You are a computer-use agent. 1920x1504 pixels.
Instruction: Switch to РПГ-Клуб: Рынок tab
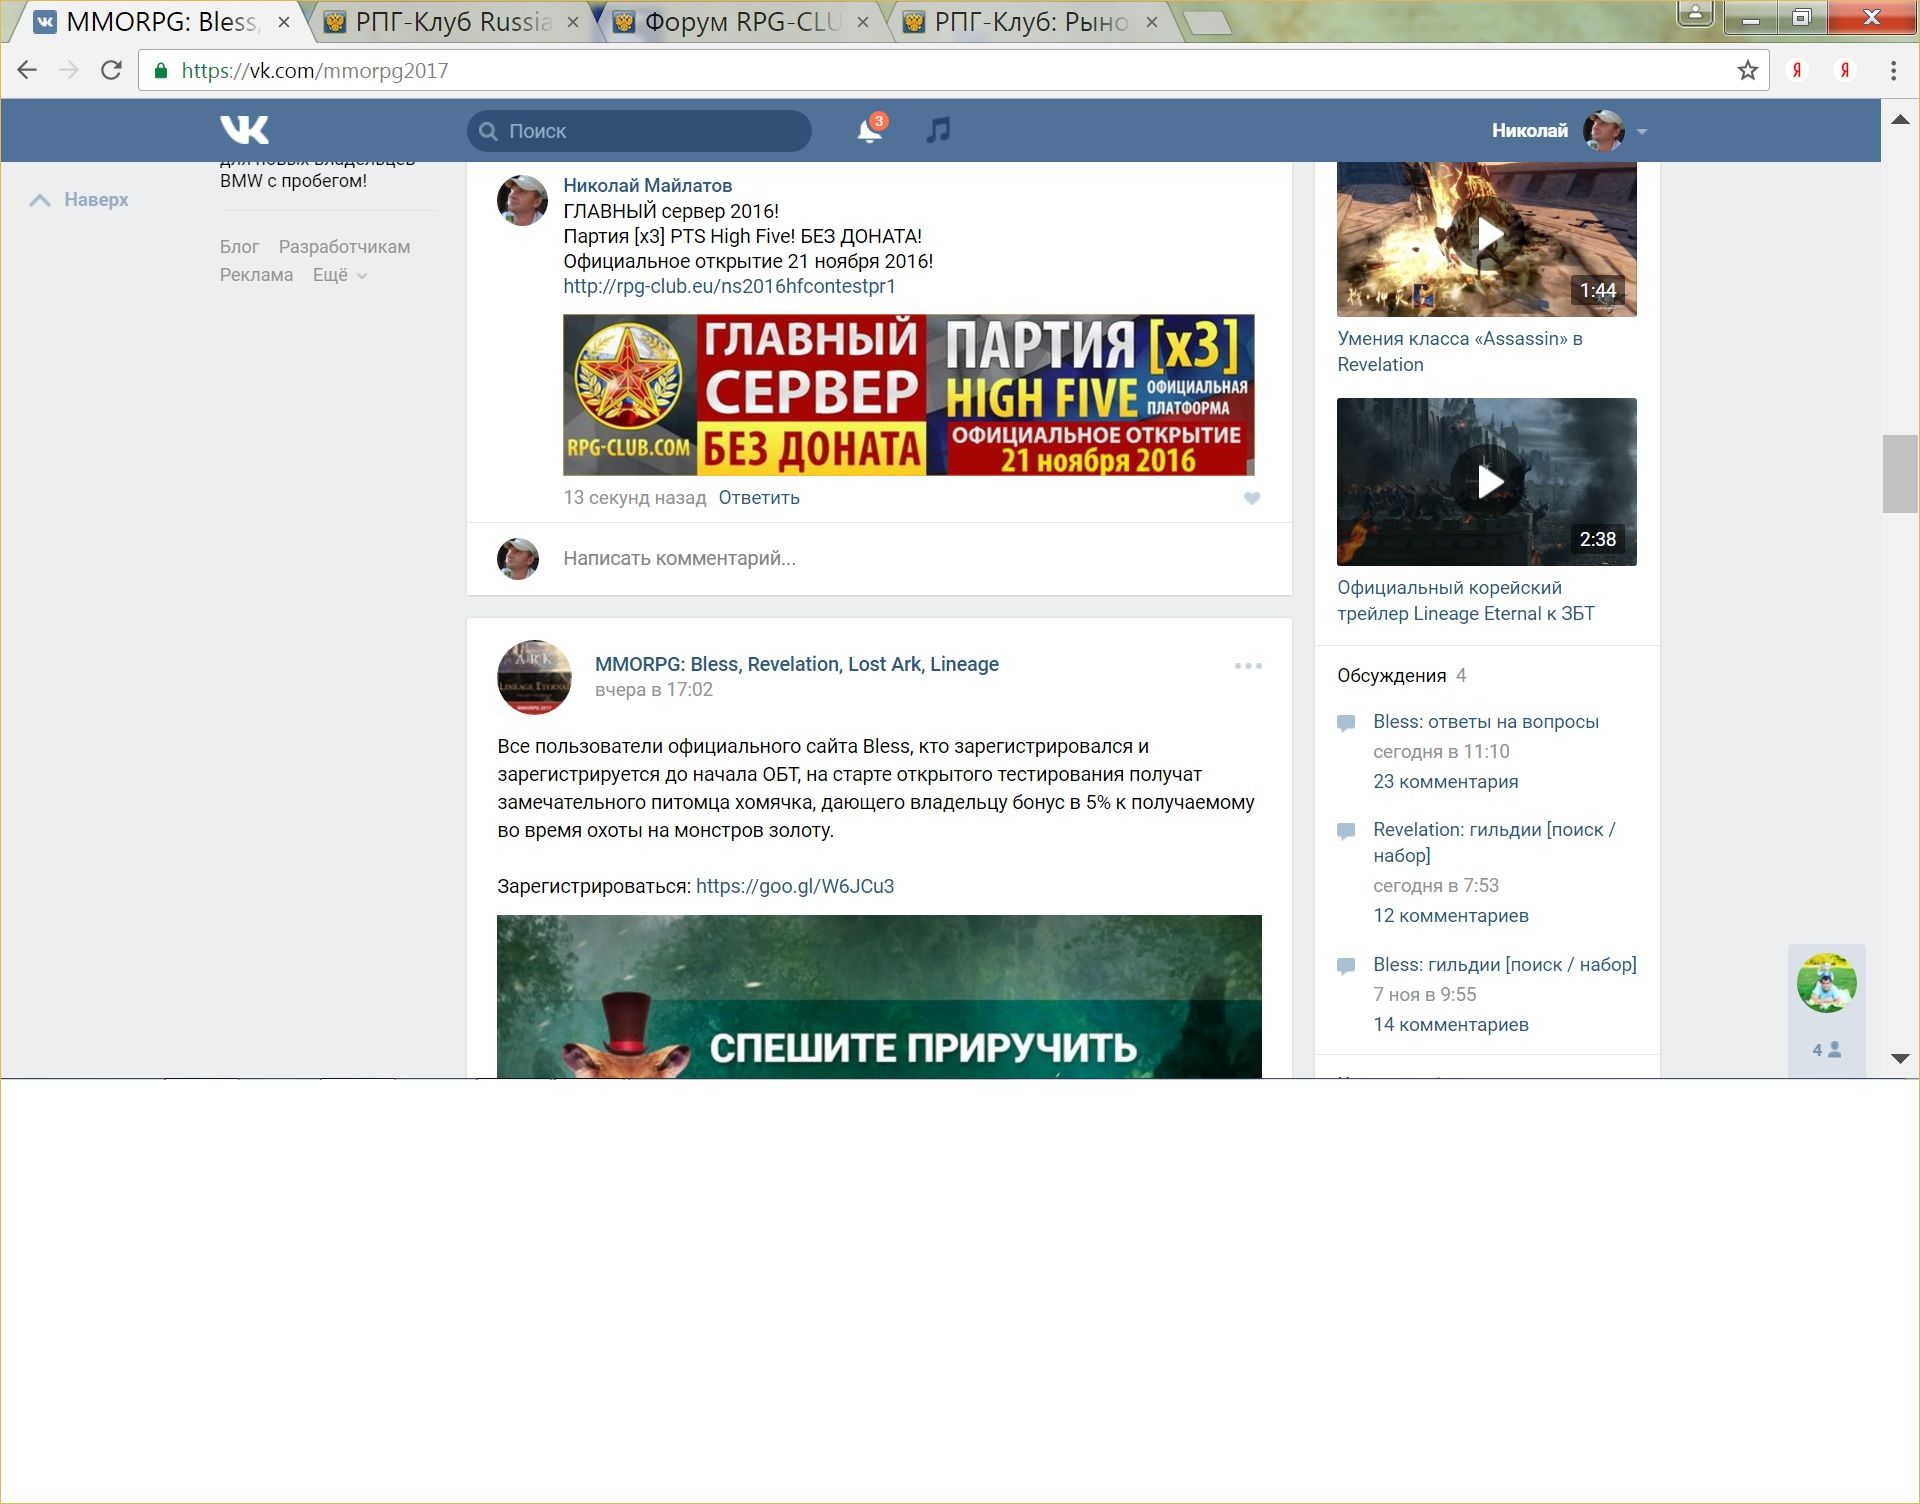[x=1031, y=22]
